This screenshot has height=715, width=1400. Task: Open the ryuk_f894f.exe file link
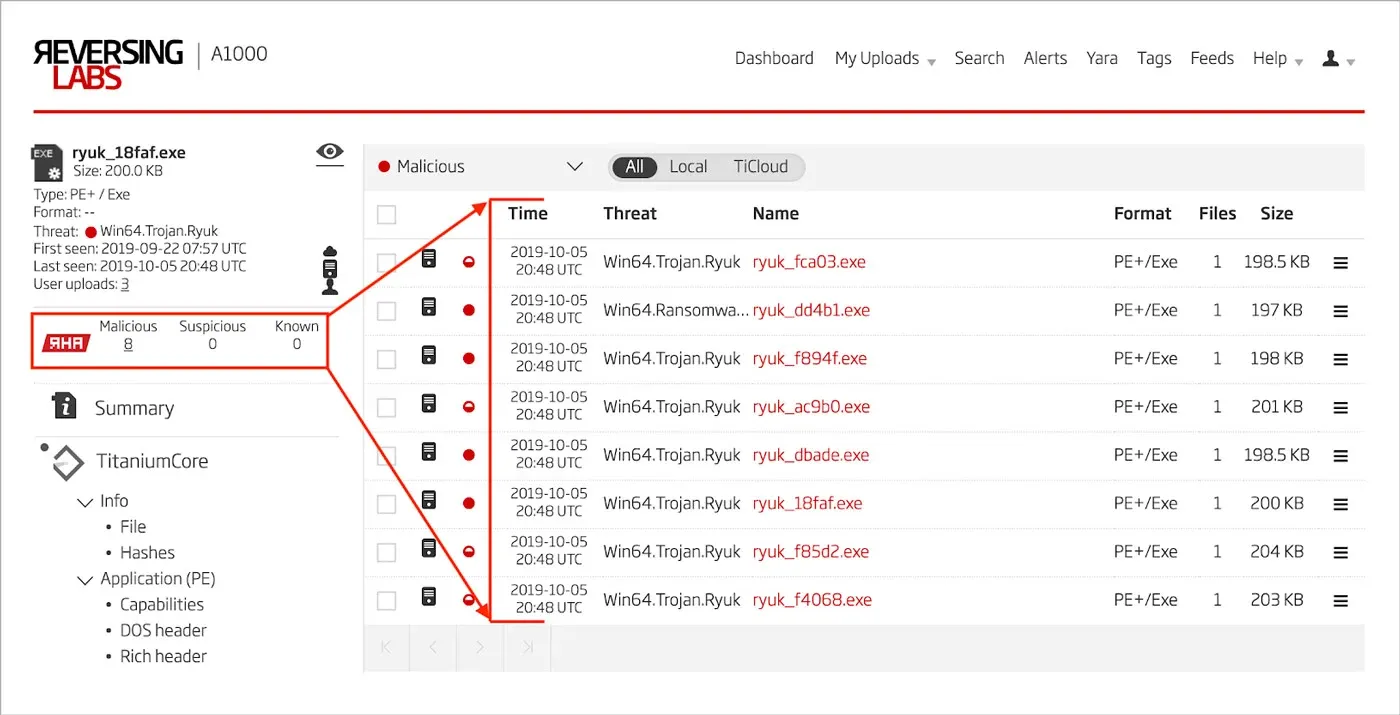[x=810, y=358]
